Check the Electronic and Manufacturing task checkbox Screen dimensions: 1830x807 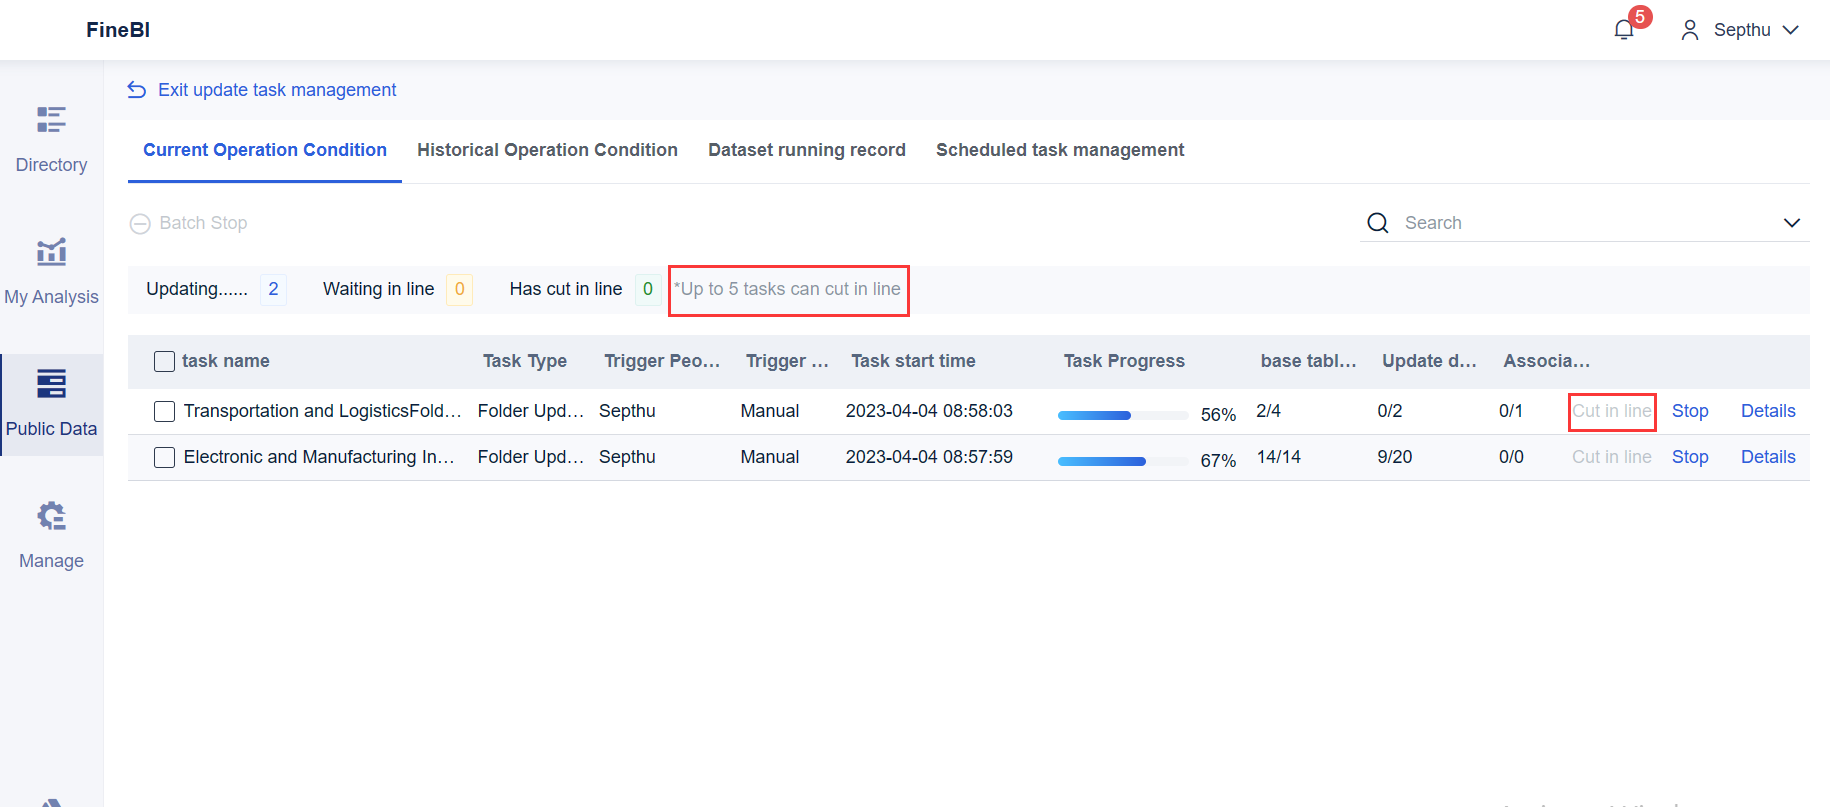tap(165, 457)
